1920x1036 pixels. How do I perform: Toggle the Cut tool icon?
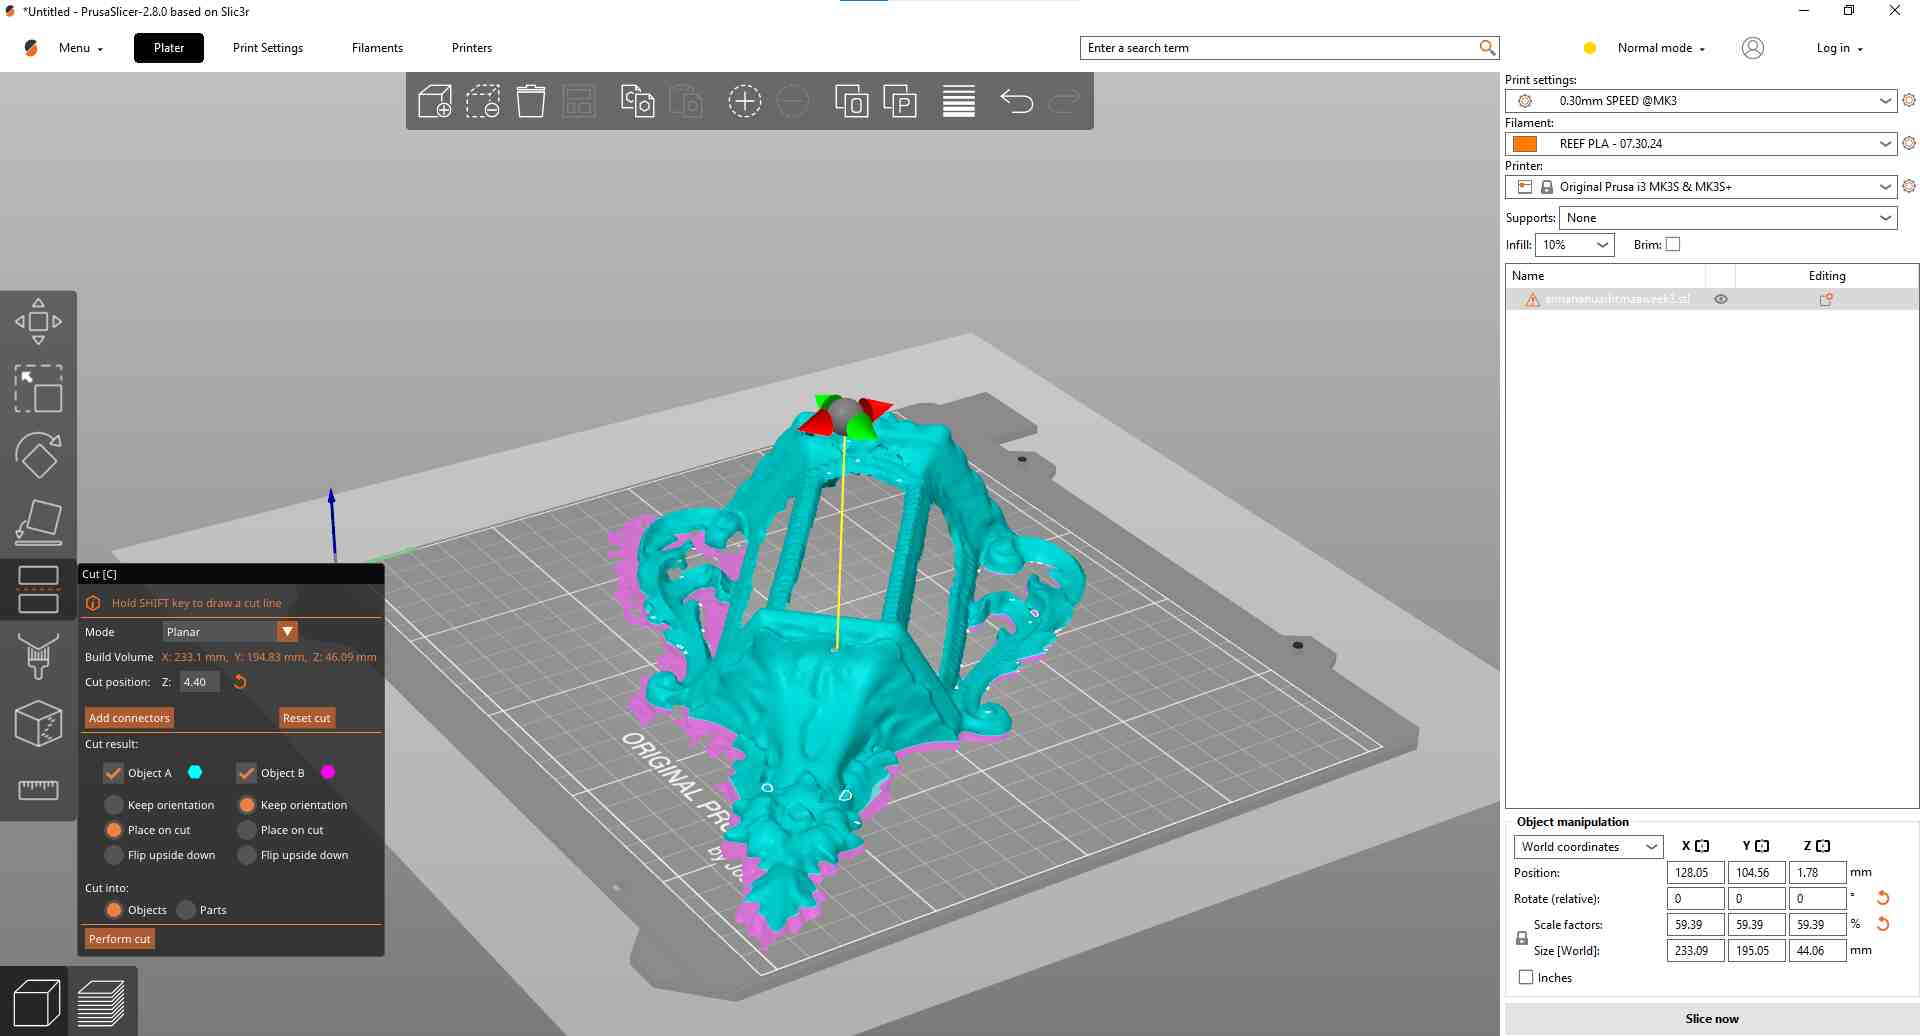click(x=38, y=590)
